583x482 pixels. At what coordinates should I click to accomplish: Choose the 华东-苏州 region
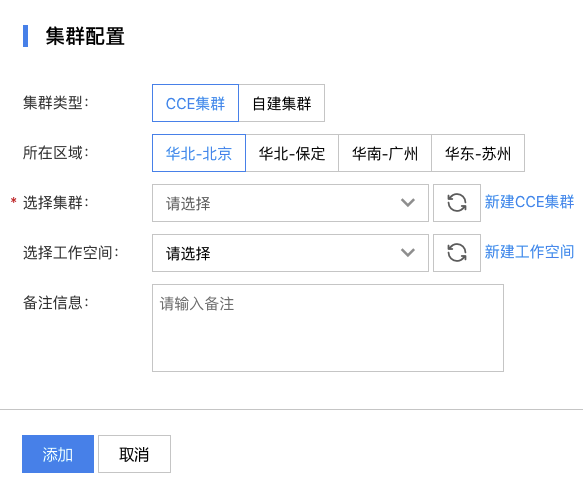[478, 153]
